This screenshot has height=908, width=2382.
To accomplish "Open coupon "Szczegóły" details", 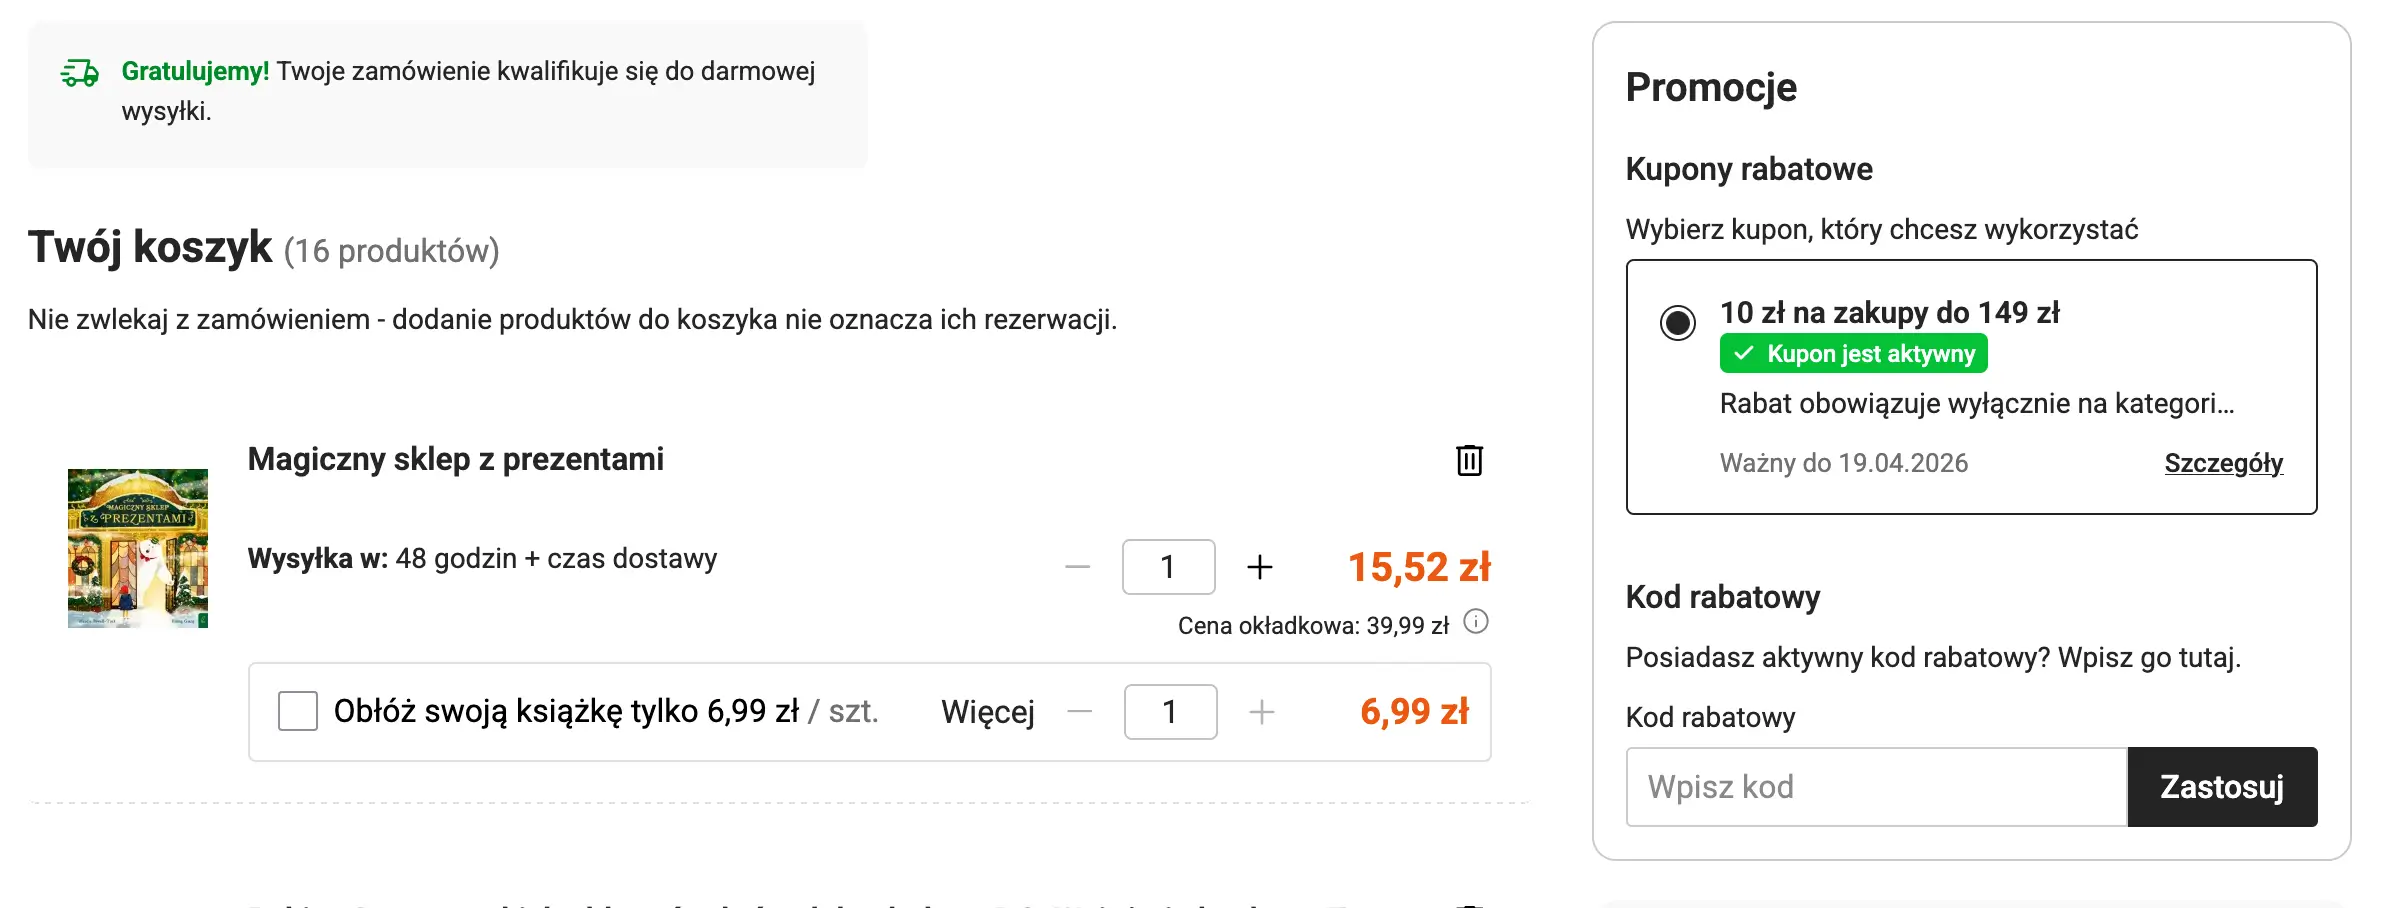I will click(x=2225, y=463).
